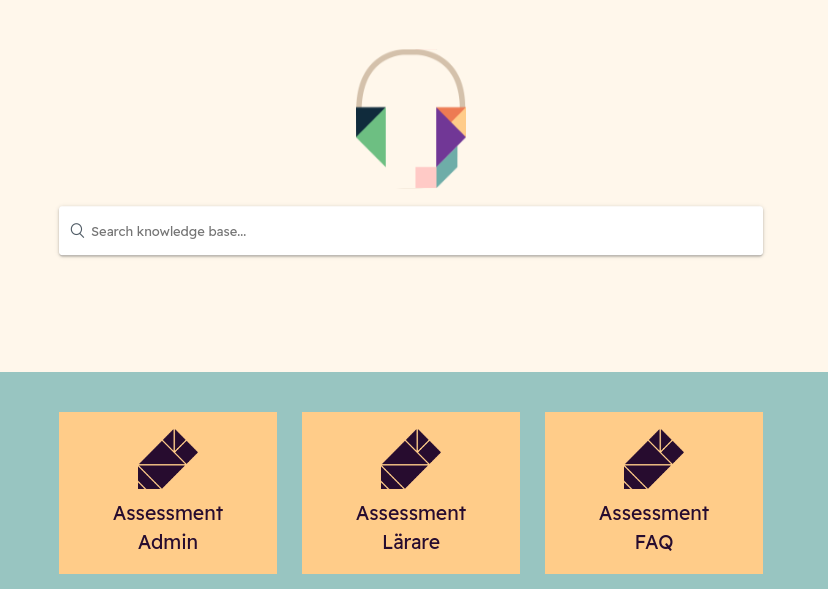This screenshot has height=589, width=828.
Task: Click the pencil icon above Assessment FAQ
Action: coord(654,459)
